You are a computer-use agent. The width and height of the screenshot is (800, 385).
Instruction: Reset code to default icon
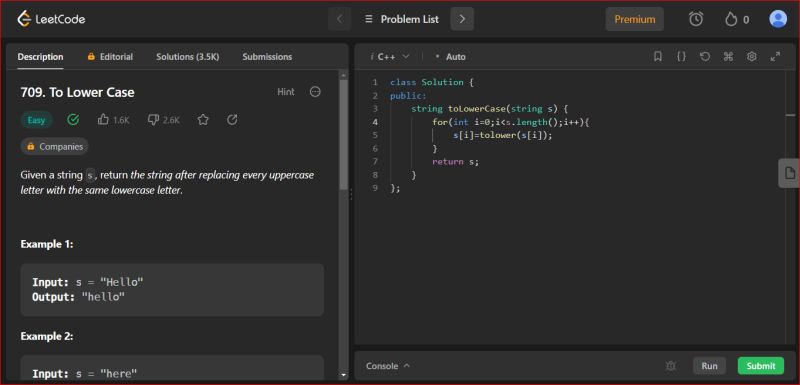tap(705, 57)
